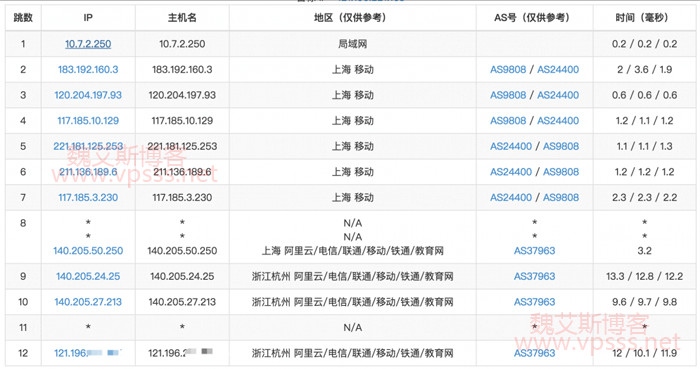Open AS37963 link in hop 12 row
The image size is (700, 369).
[x=534, y=353]
